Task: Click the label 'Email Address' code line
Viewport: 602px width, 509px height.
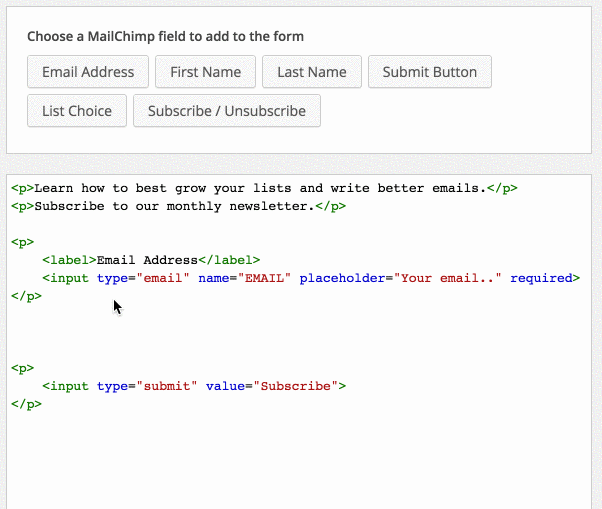Action: click(151, 260)
